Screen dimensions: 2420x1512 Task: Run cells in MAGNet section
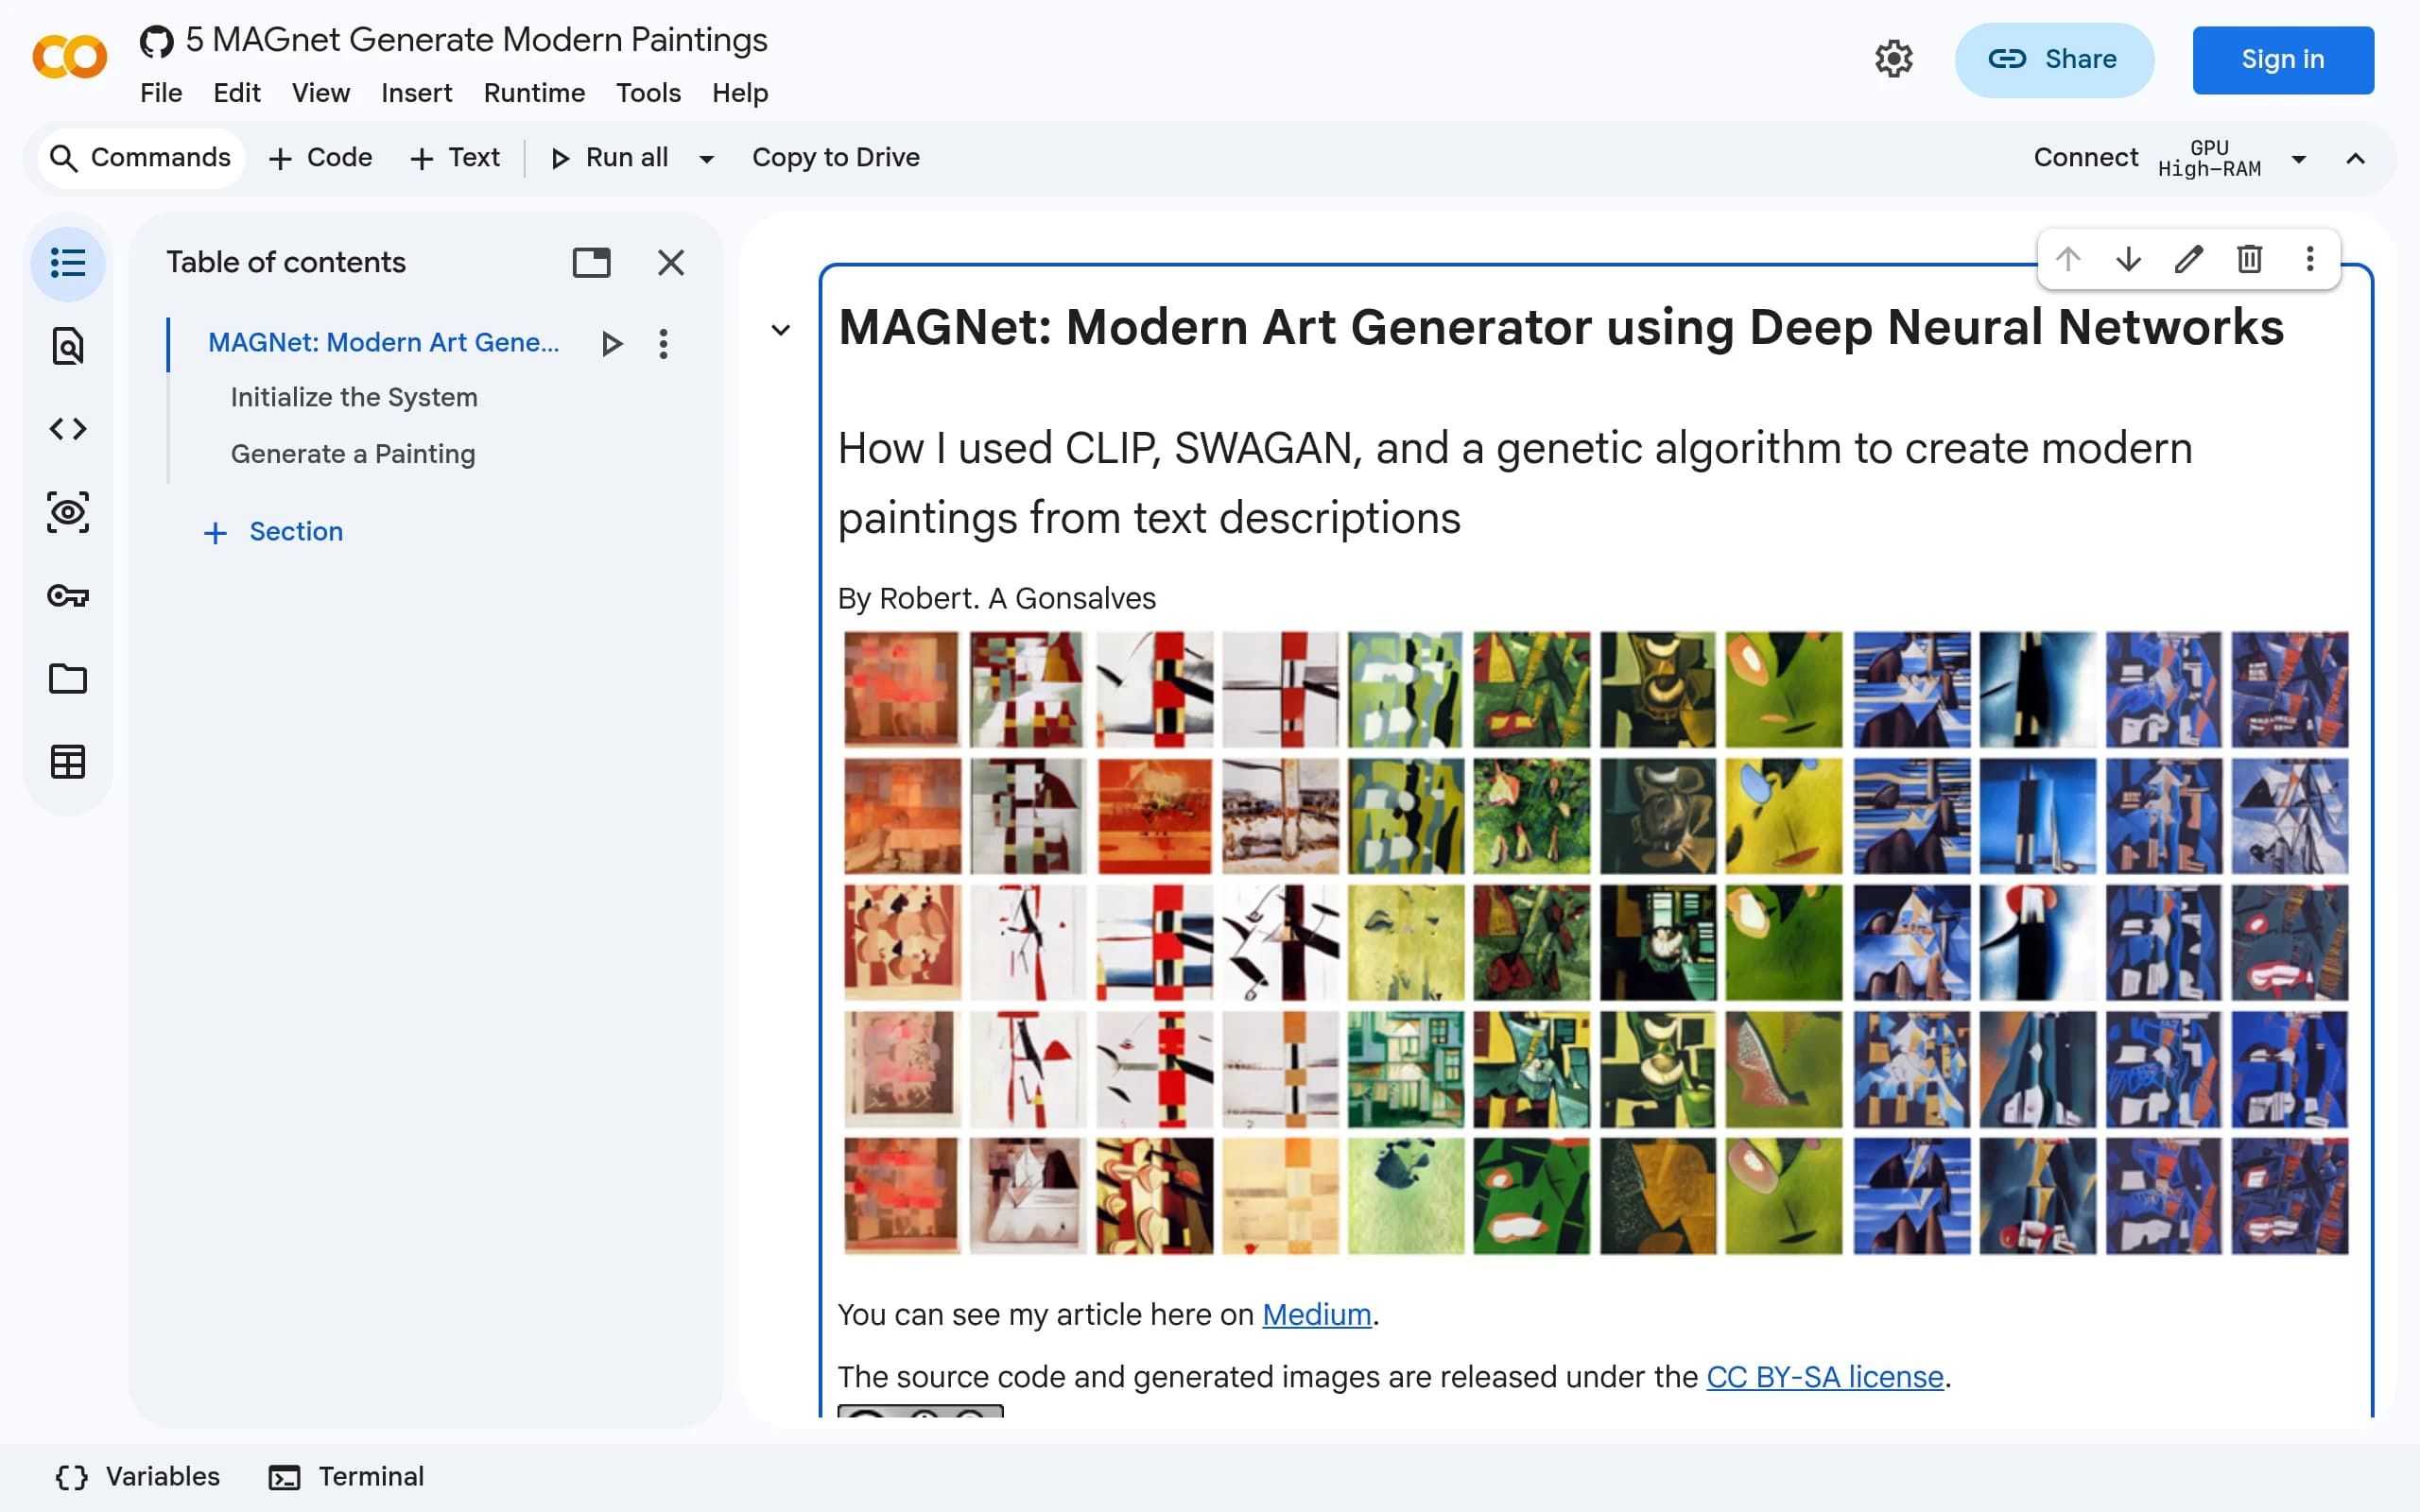point(611,343)
